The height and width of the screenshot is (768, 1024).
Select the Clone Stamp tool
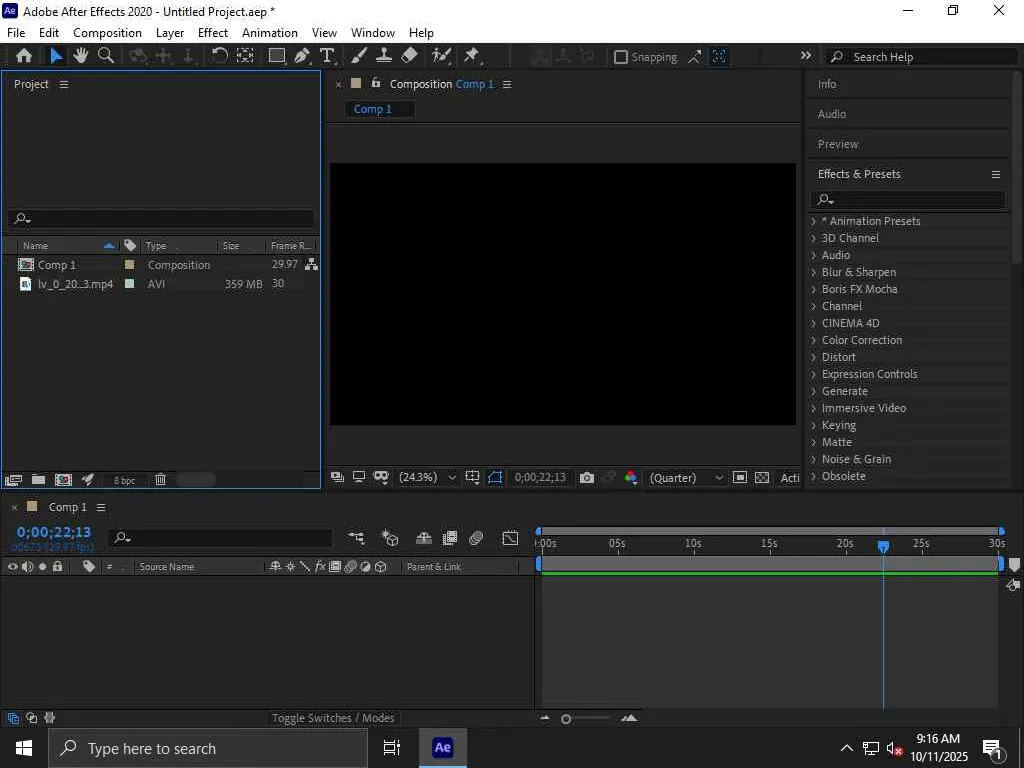coord(384,56)
